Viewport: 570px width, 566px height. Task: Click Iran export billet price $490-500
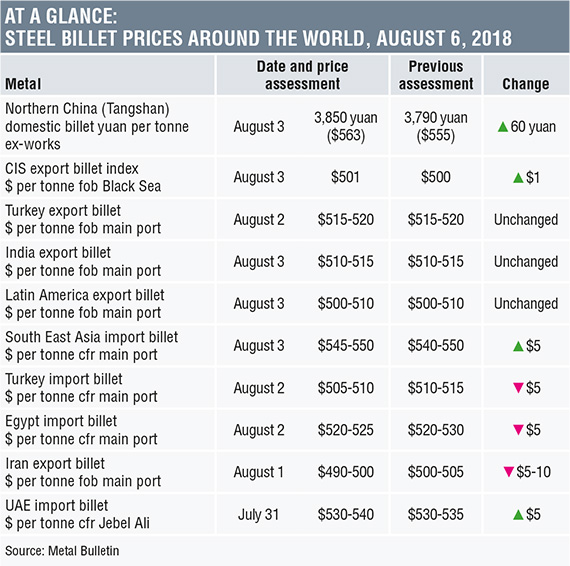click(346, 472)
